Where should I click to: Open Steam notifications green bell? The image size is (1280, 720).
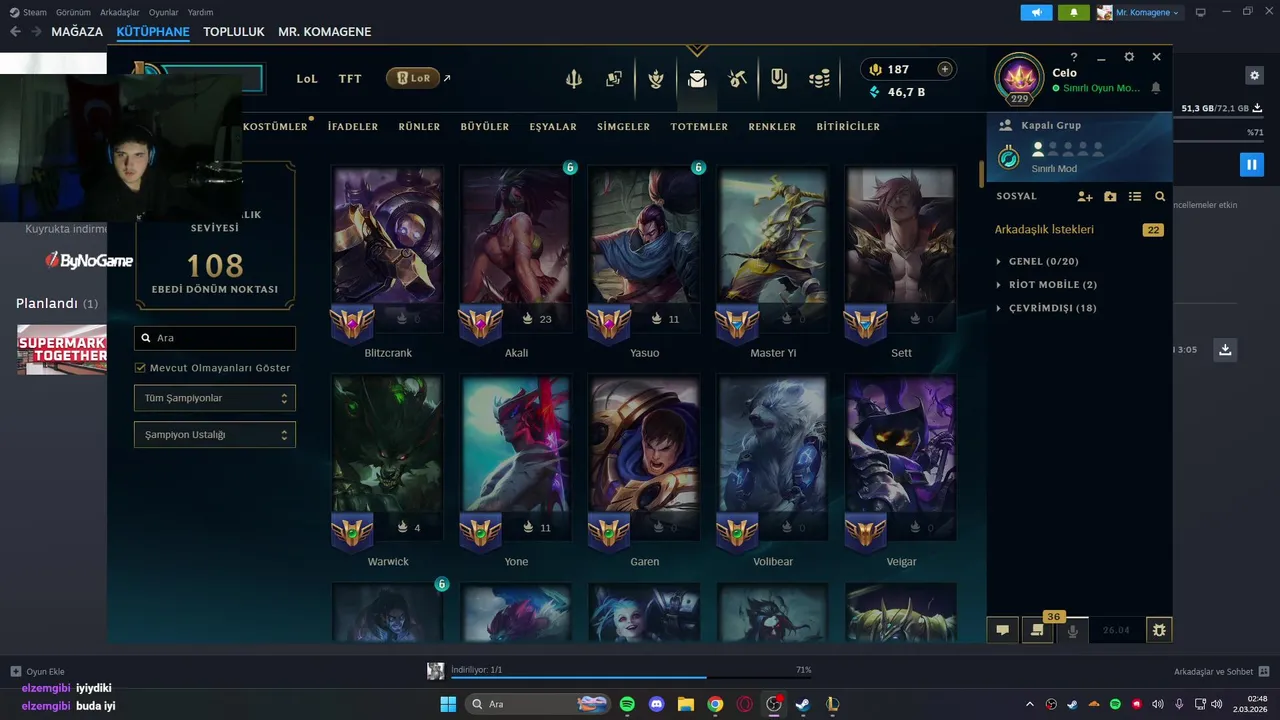pyautogui.click(x=1074, y=12)
